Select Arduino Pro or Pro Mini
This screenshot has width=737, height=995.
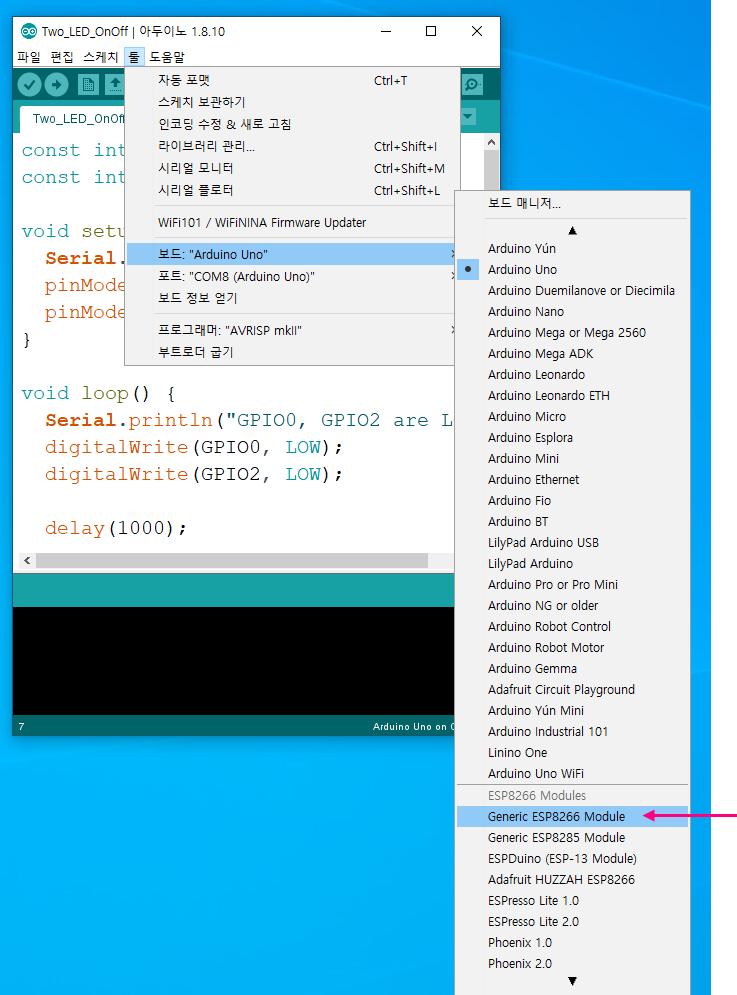point(572,584)
